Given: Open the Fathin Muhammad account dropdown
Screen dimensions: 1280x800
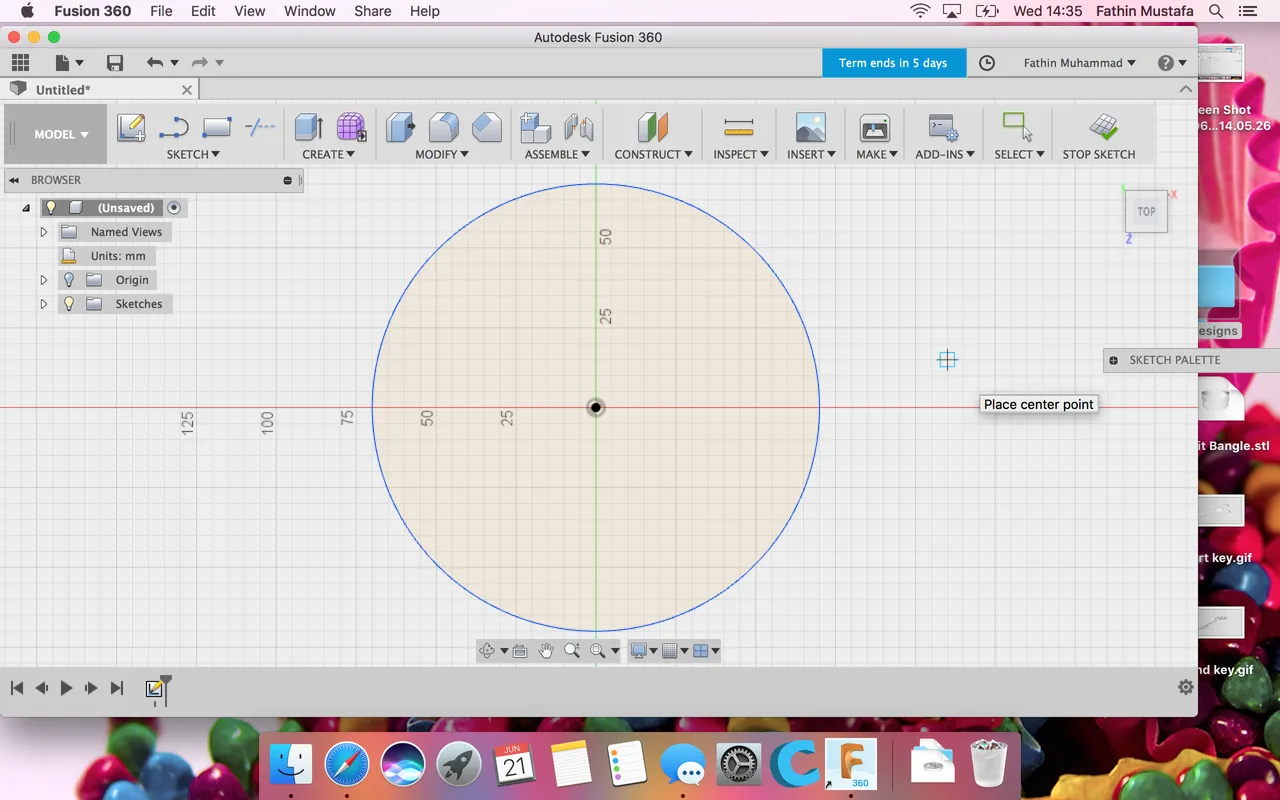Looking at the screenshot, I should [1080, 63].
